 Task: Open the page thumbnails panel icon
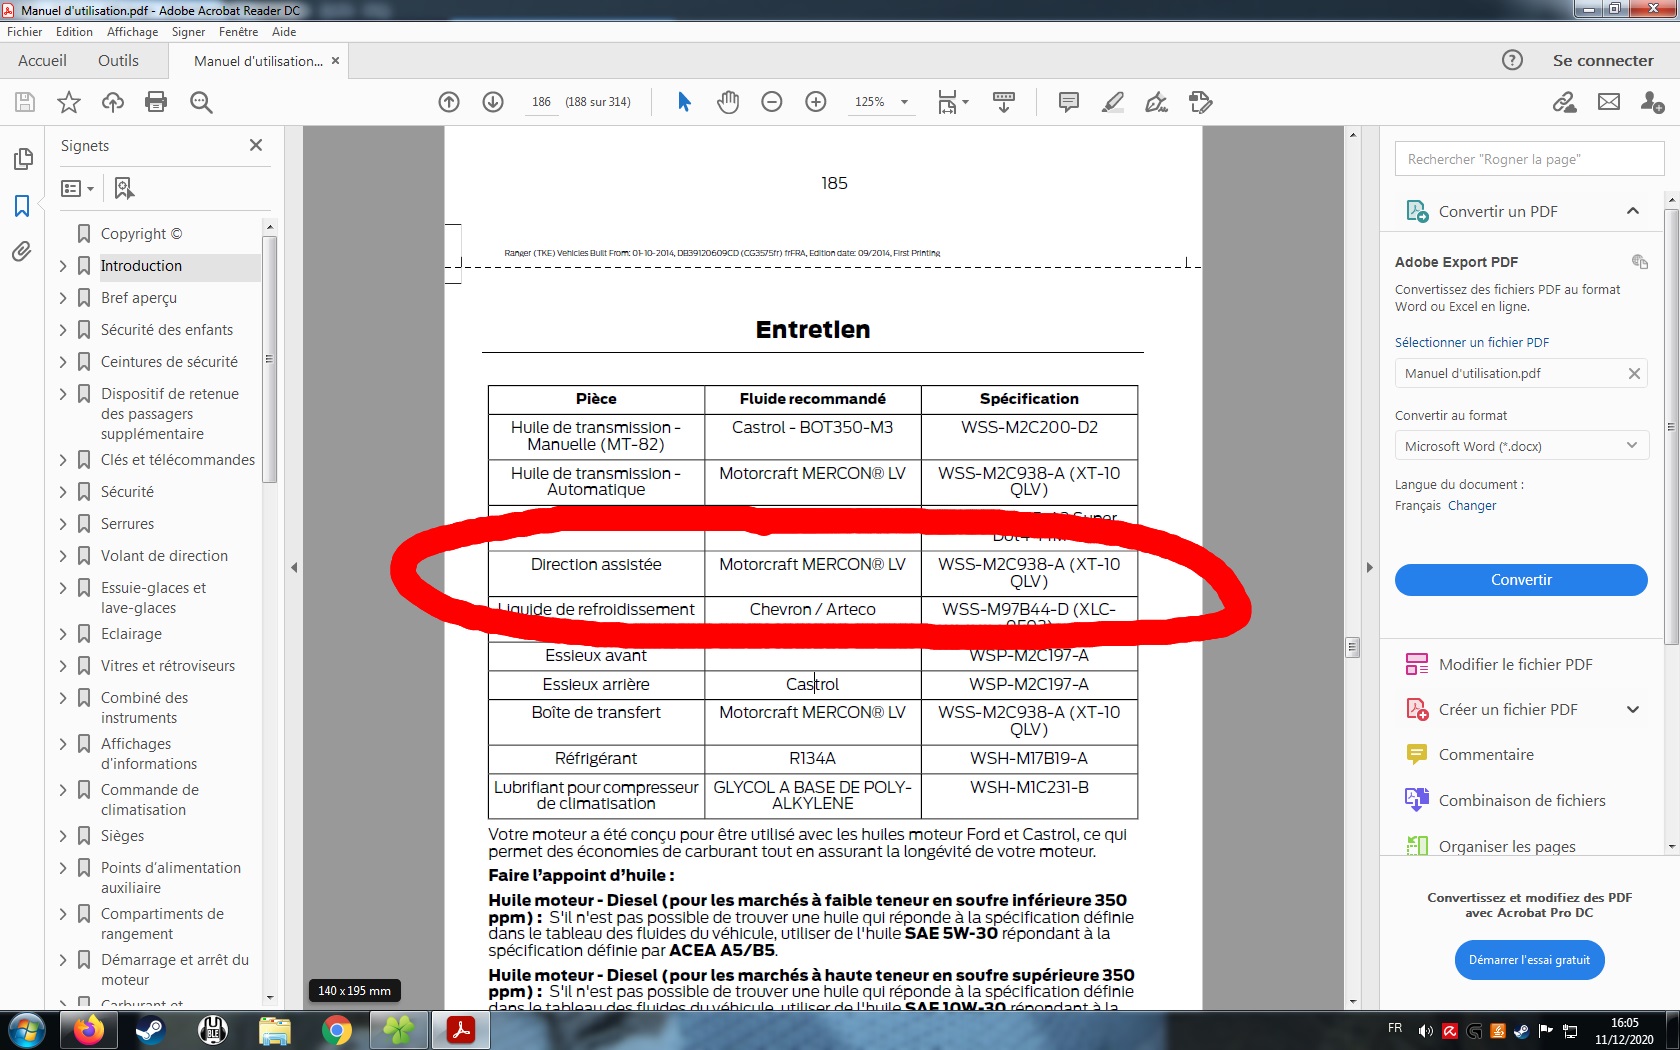(x=23, y=159)
